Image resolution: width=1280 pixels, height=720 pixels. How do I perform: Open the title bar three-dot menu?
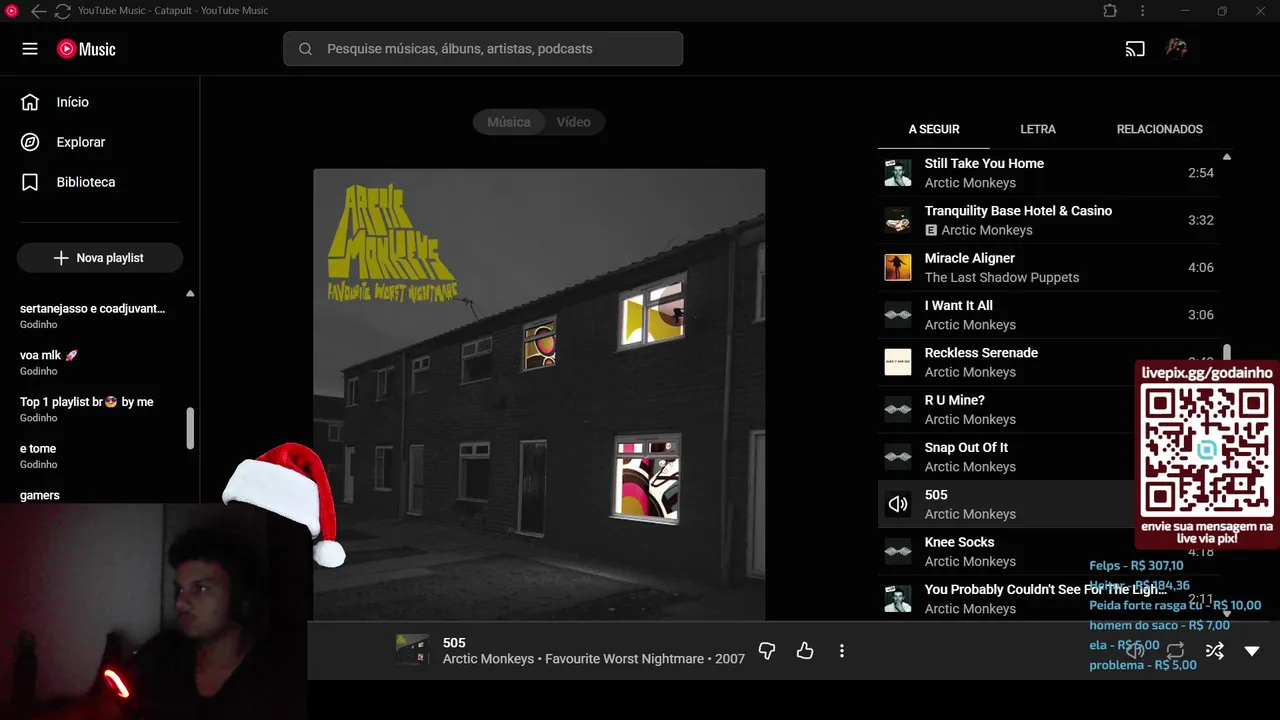point(1142,11)
